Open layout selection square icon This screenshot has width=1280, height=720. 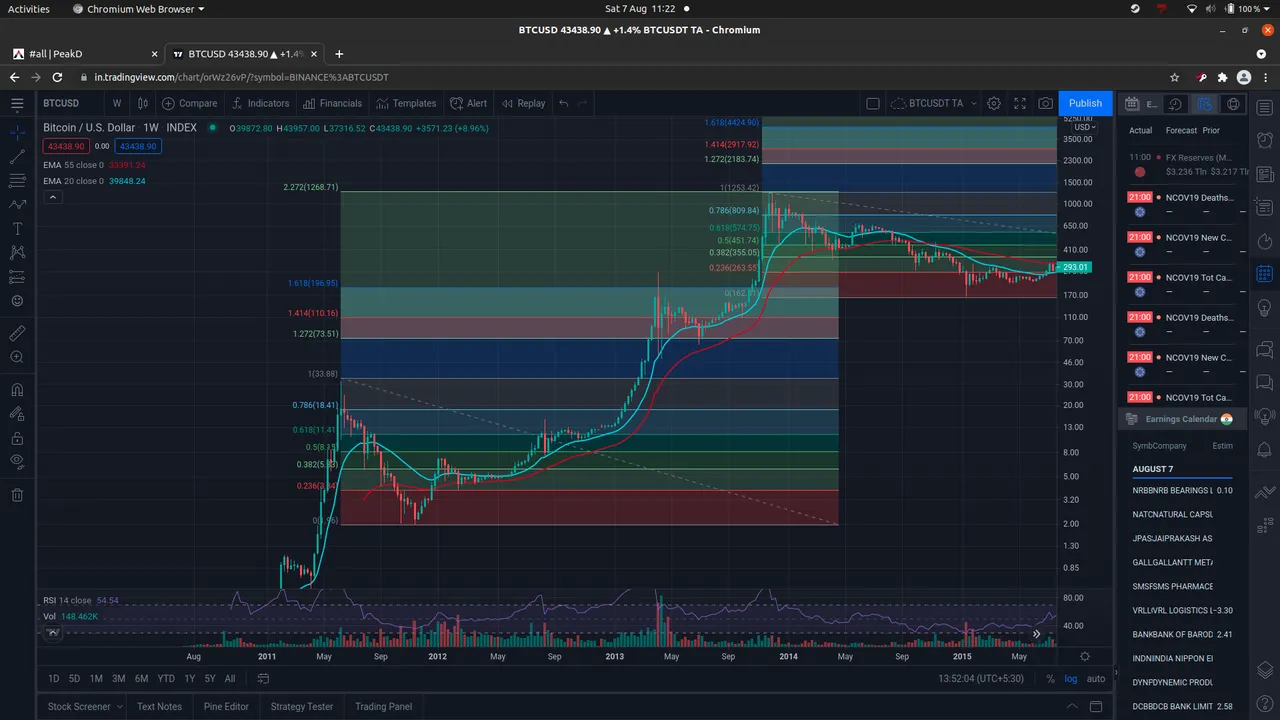(x=873, y=103)
